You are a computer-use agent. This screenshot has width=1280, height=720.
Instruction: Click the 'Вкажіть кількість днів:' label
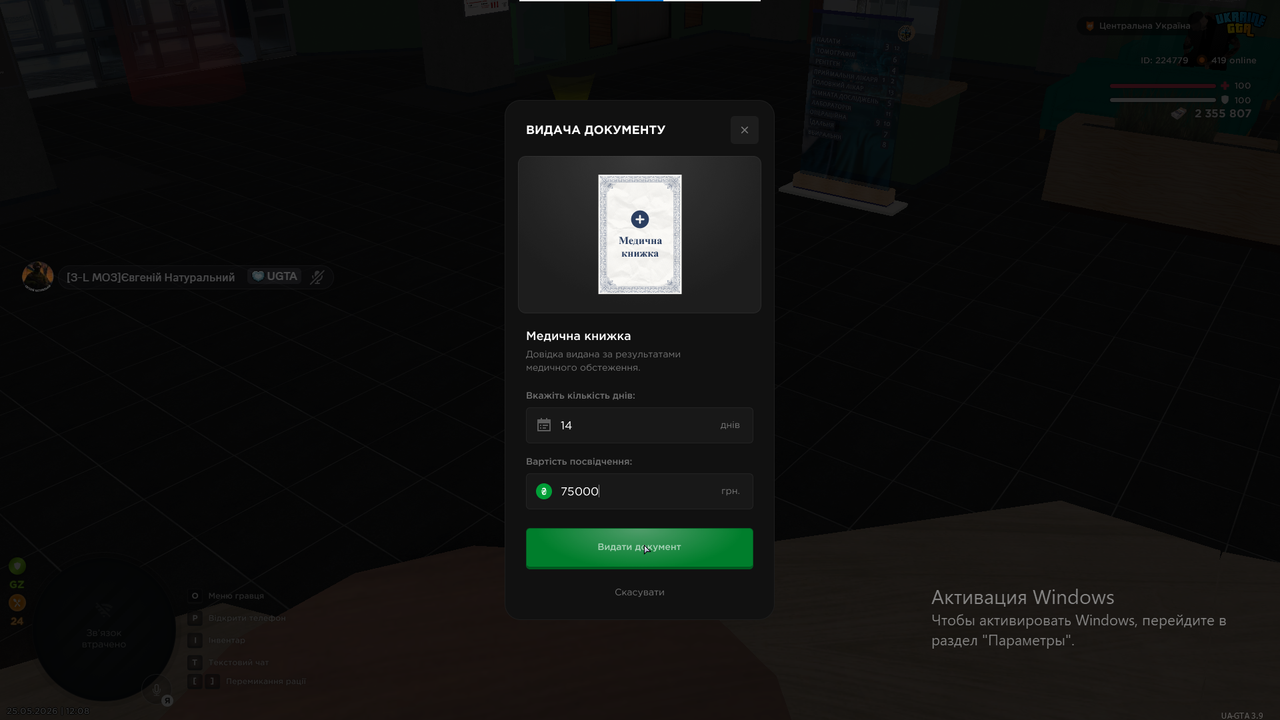[580, 396]
